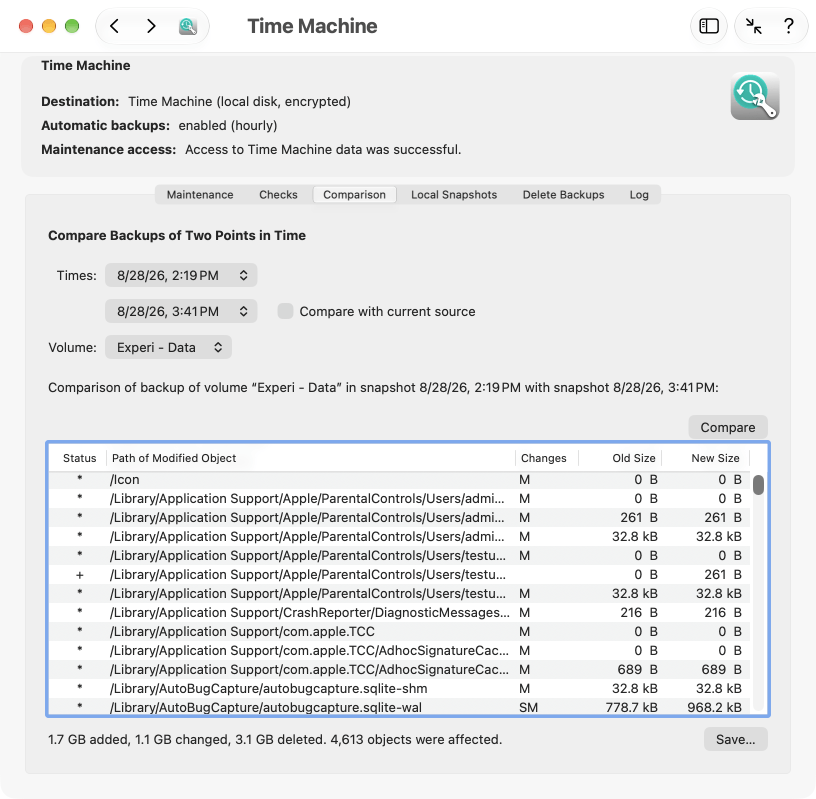Click the Compare Backups of Two Points heading
This screenshot has height=799, width=816.
point(177,235)
